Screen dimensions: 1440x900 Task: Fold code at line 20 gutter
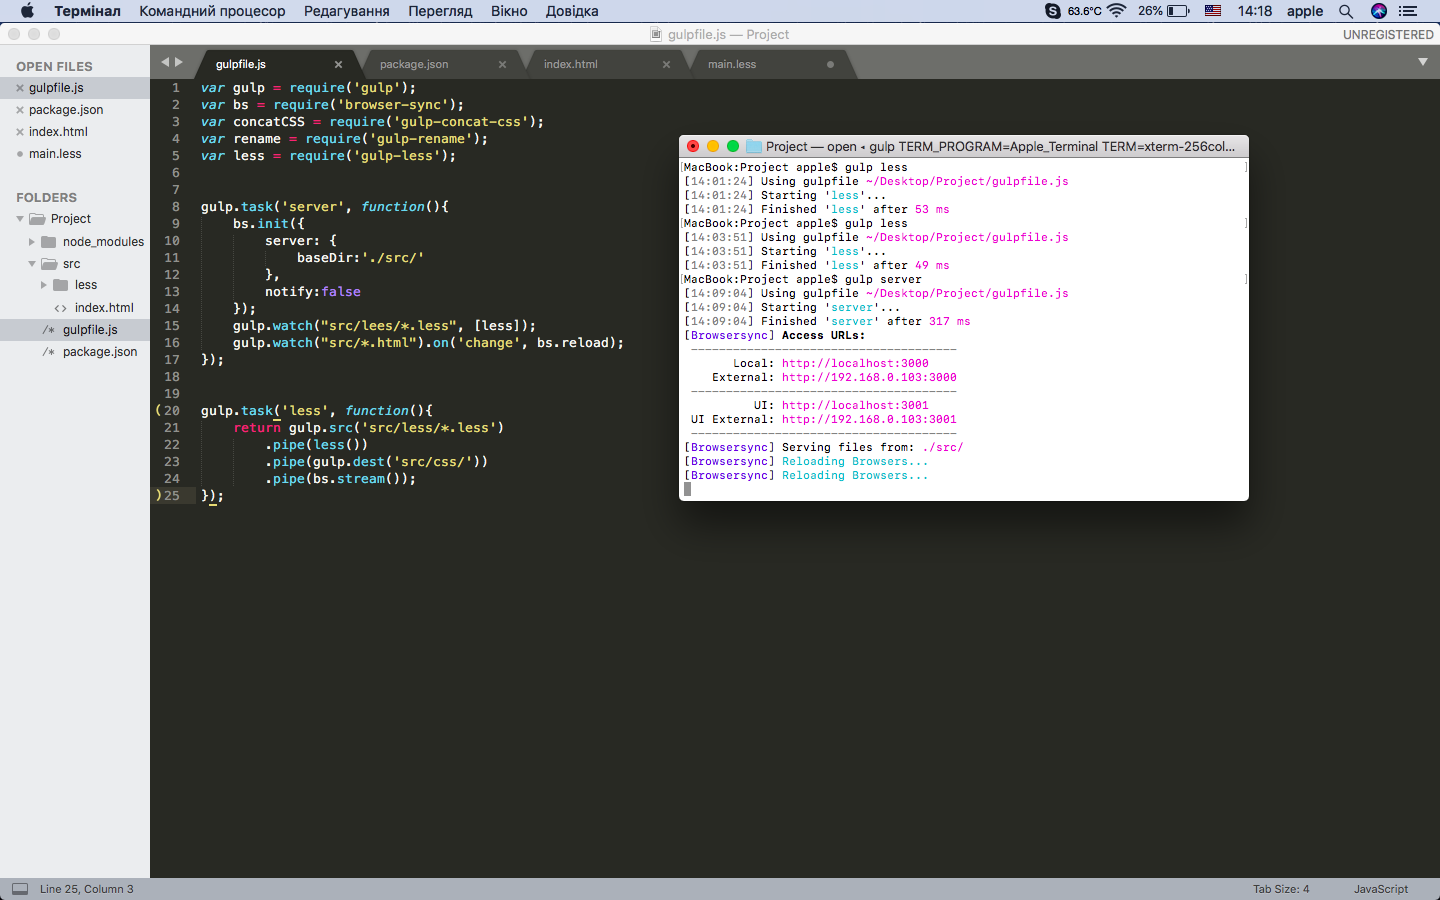158,411
